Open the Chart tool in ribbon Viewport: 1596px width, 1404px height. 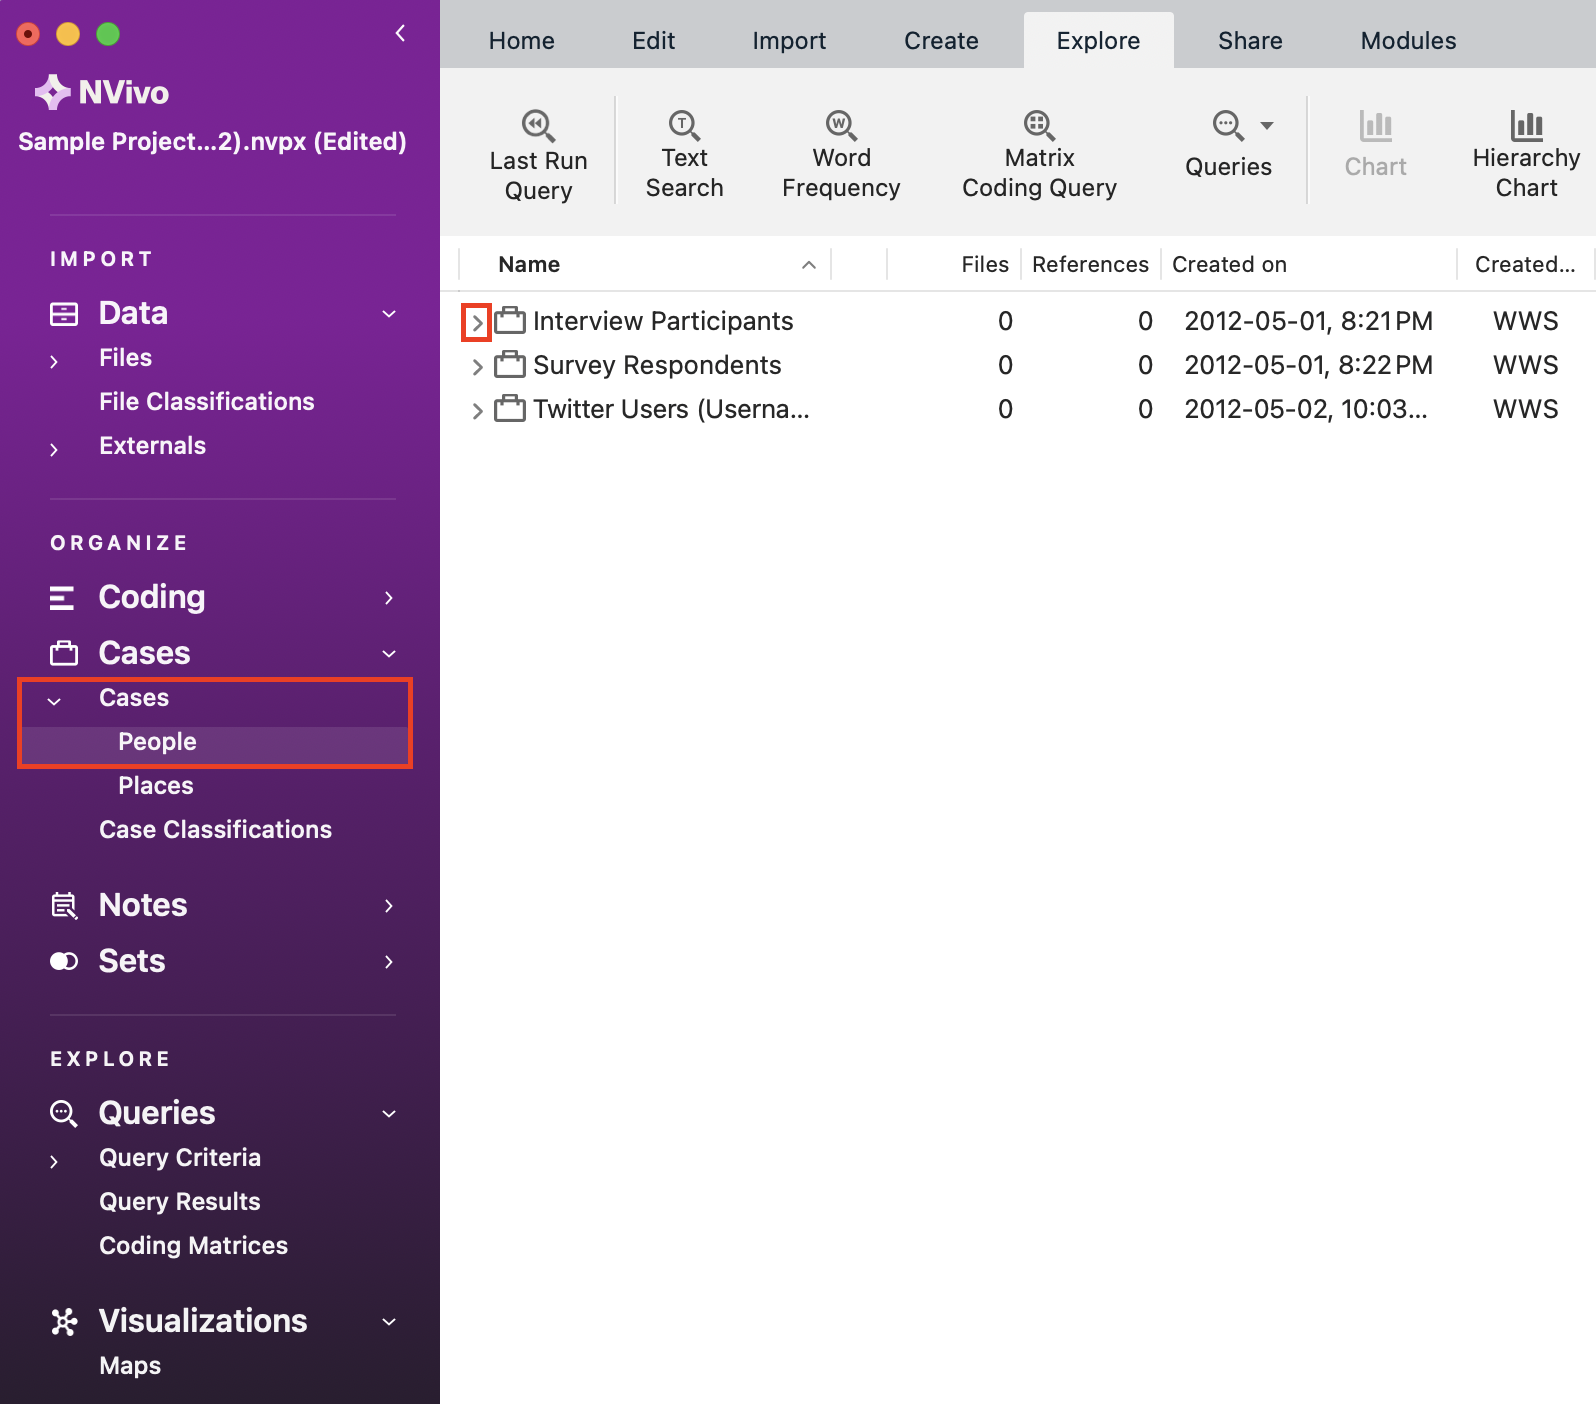click(1375, 145)
